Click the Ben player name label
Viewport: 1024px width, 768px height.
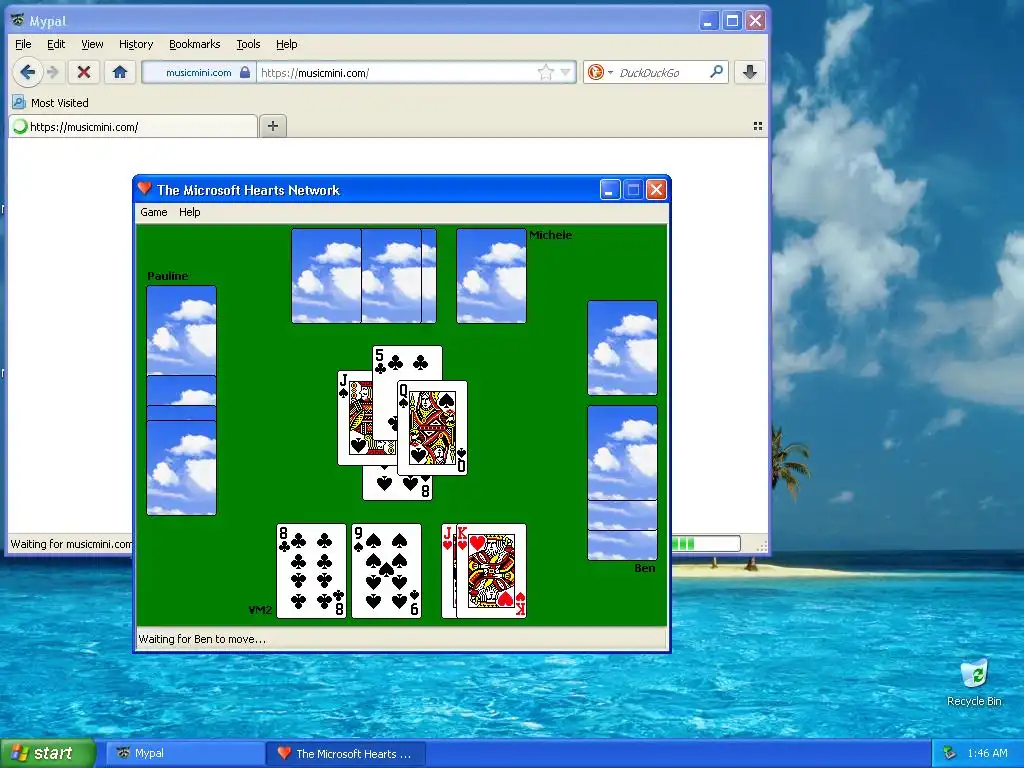645,568
